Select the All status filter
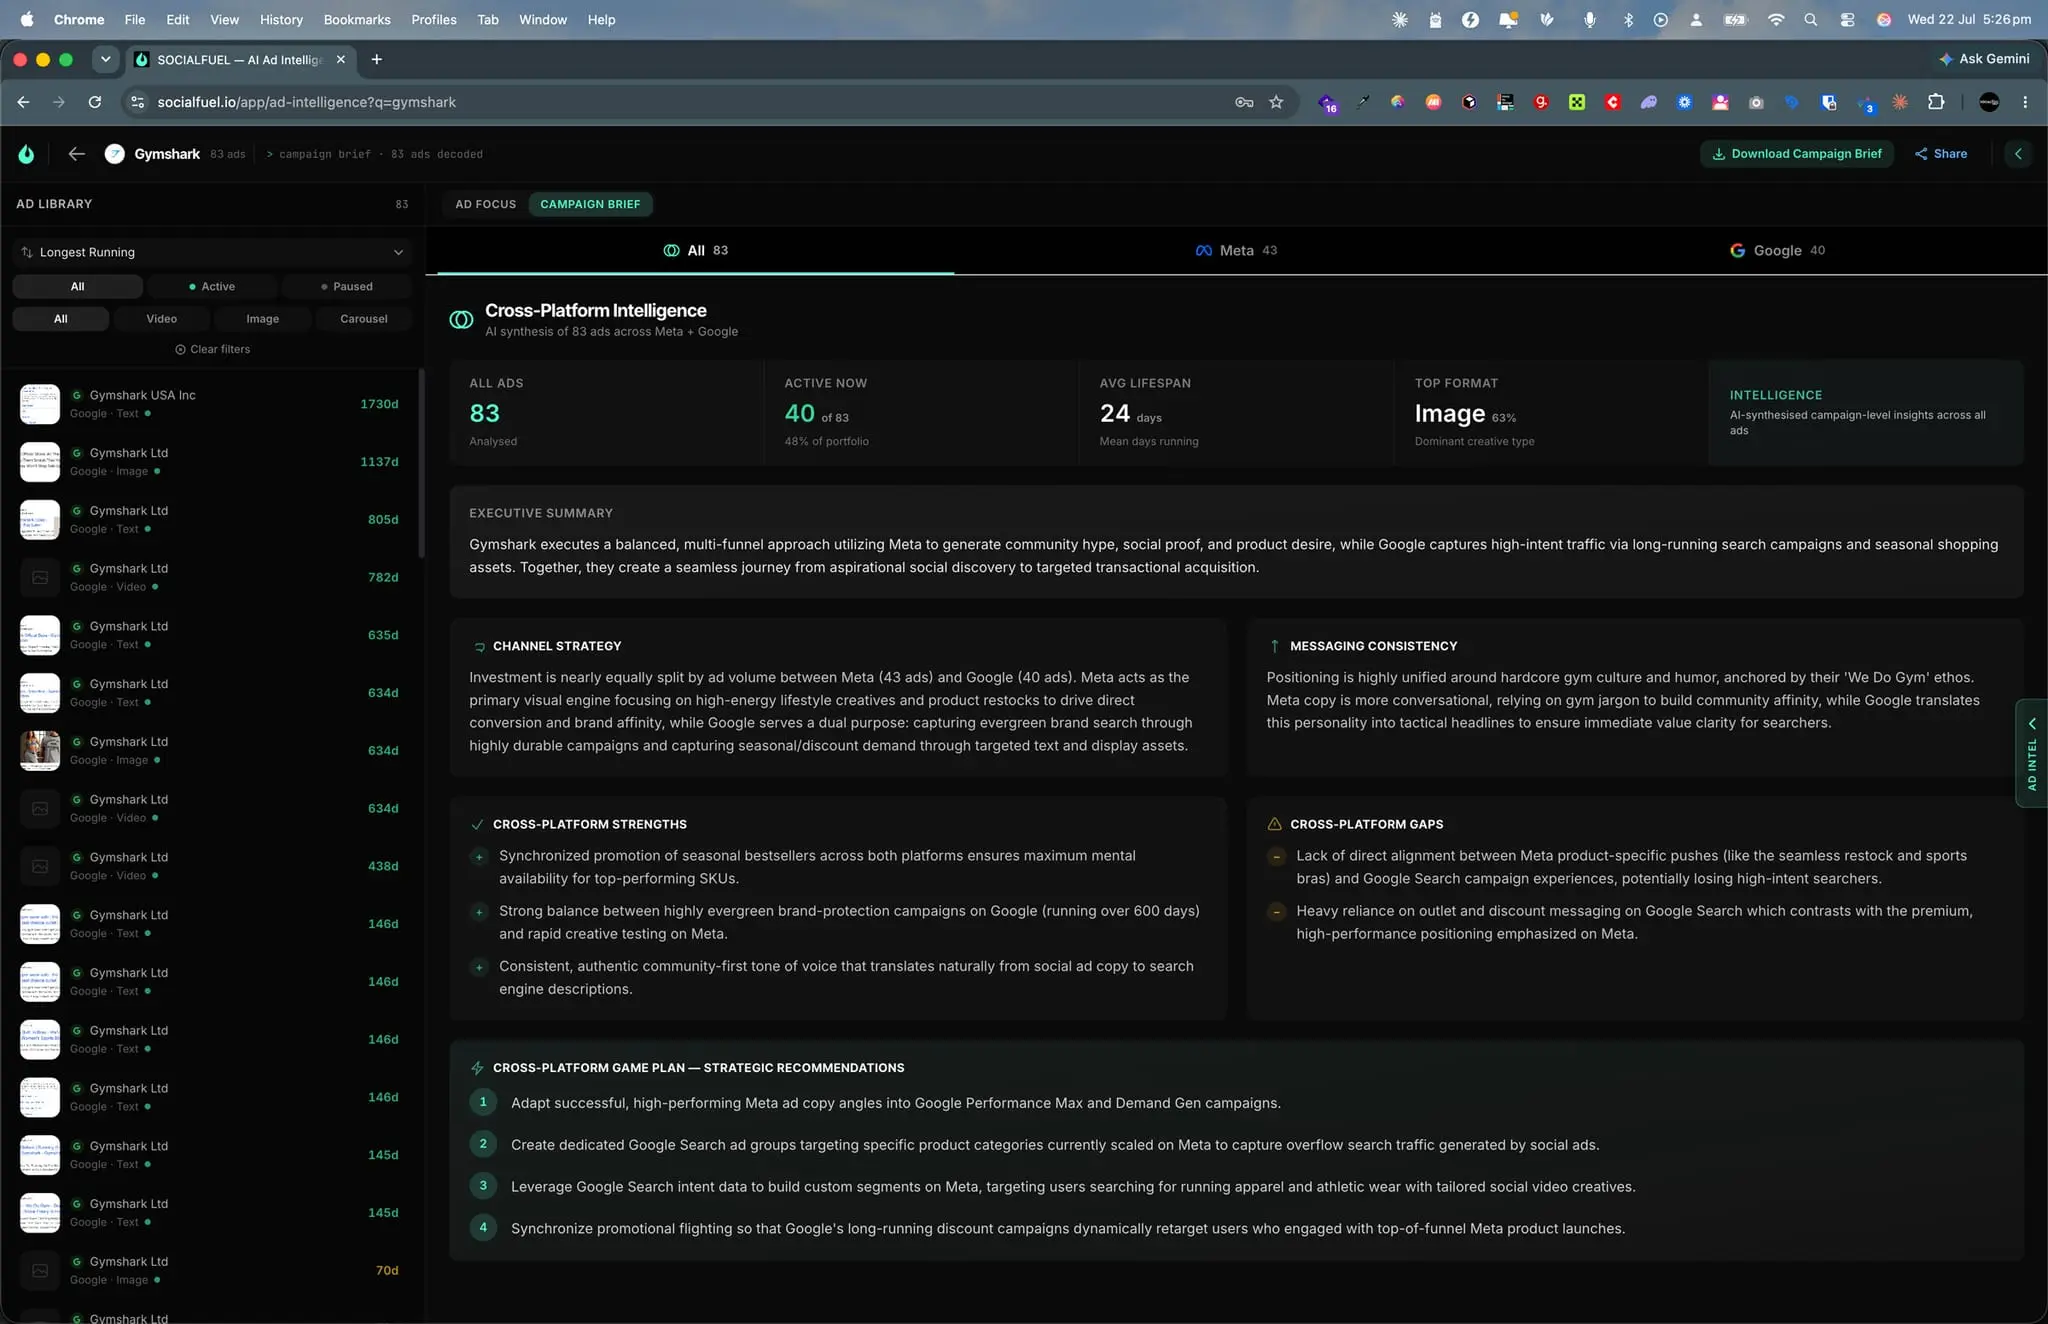Screen dimensions: 2048x1324 [x=77, y=287]
